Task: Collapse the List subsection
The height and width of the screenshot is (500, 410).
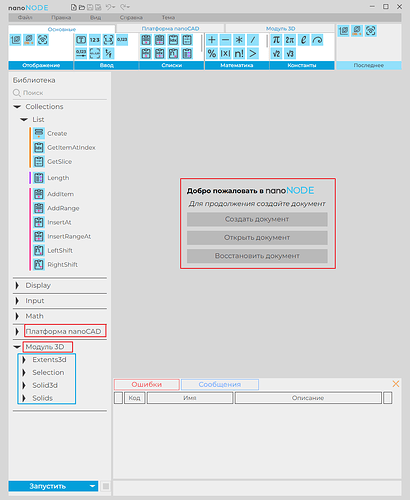Action: click(x=24, y=119)
